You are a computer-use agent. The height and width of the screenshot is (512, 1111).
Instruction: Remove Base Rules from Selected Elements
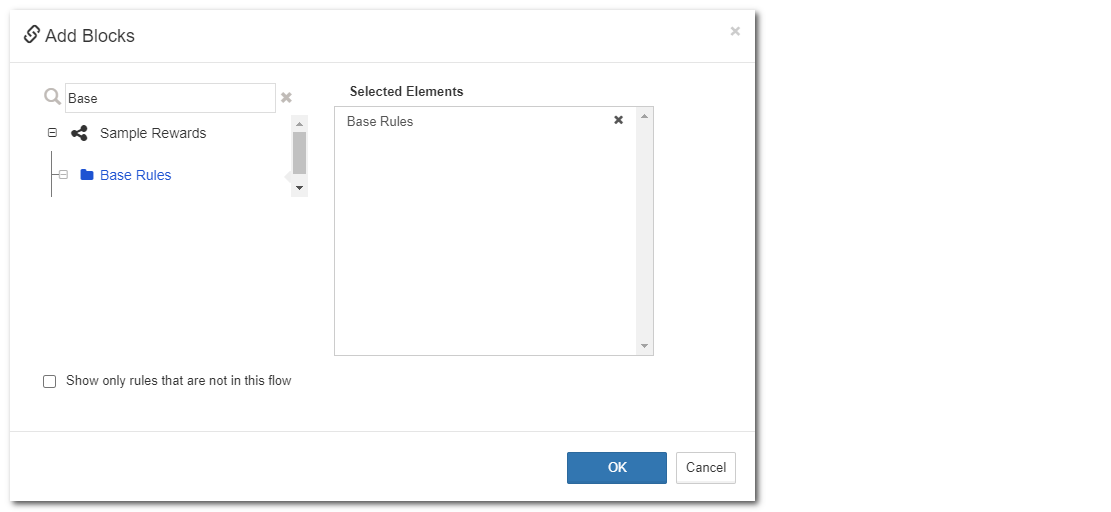point(618,120)
